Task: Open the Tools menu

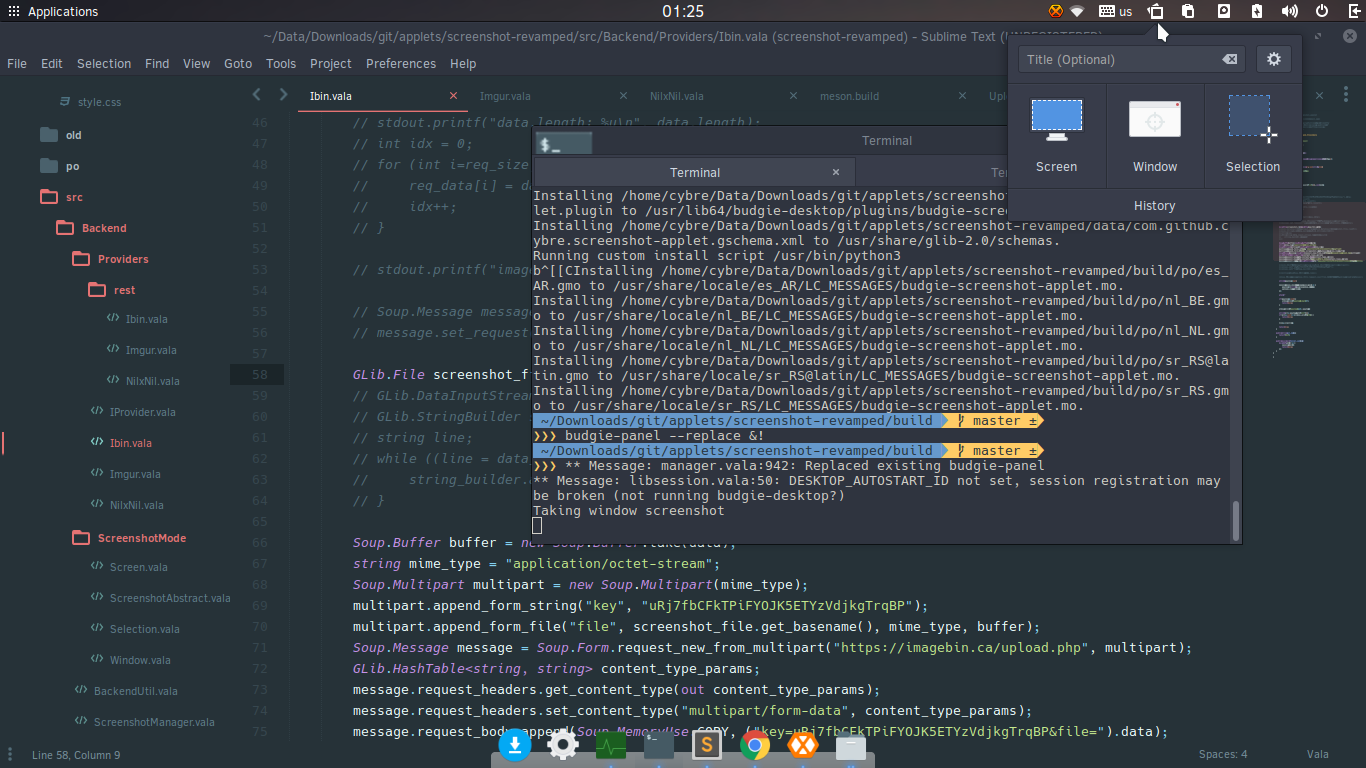Action: click(281, 63)
